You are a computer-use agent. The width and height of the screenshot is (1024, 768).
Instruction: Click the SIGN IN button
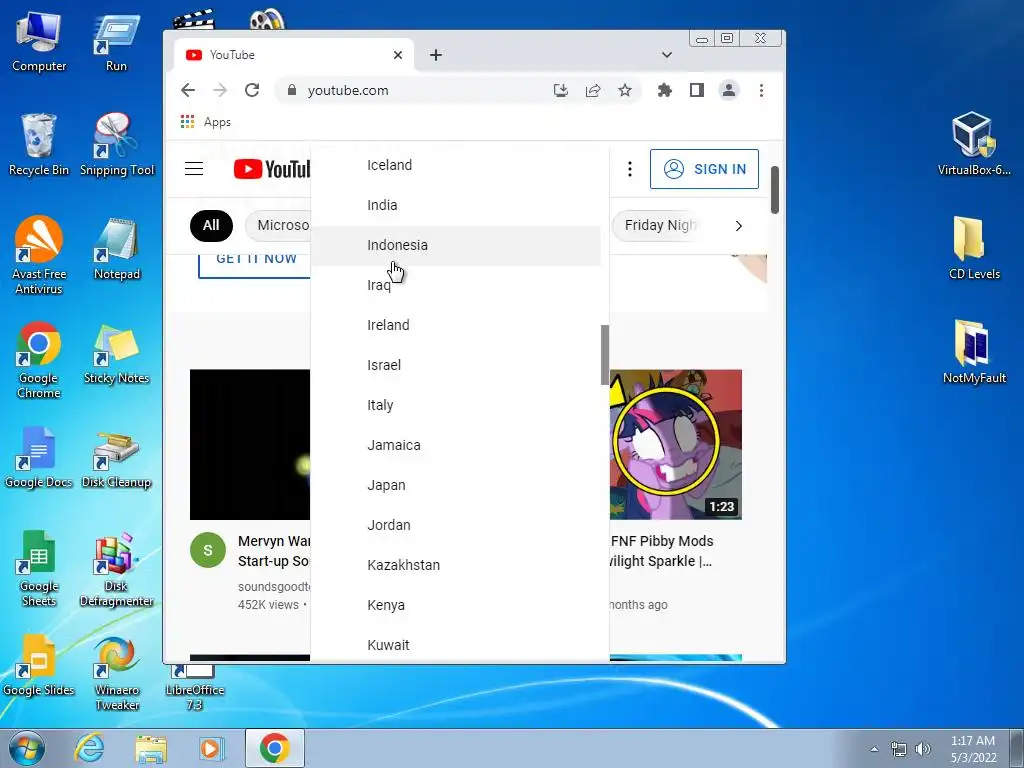coord(704,169)
